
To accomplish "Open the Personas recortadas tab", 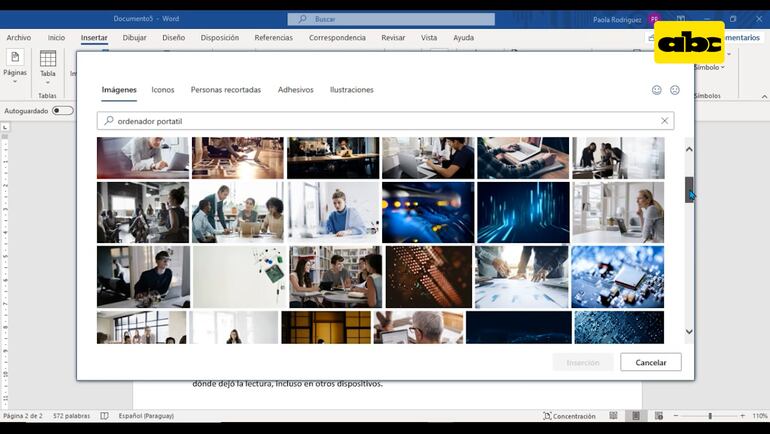I will point(225,90).
